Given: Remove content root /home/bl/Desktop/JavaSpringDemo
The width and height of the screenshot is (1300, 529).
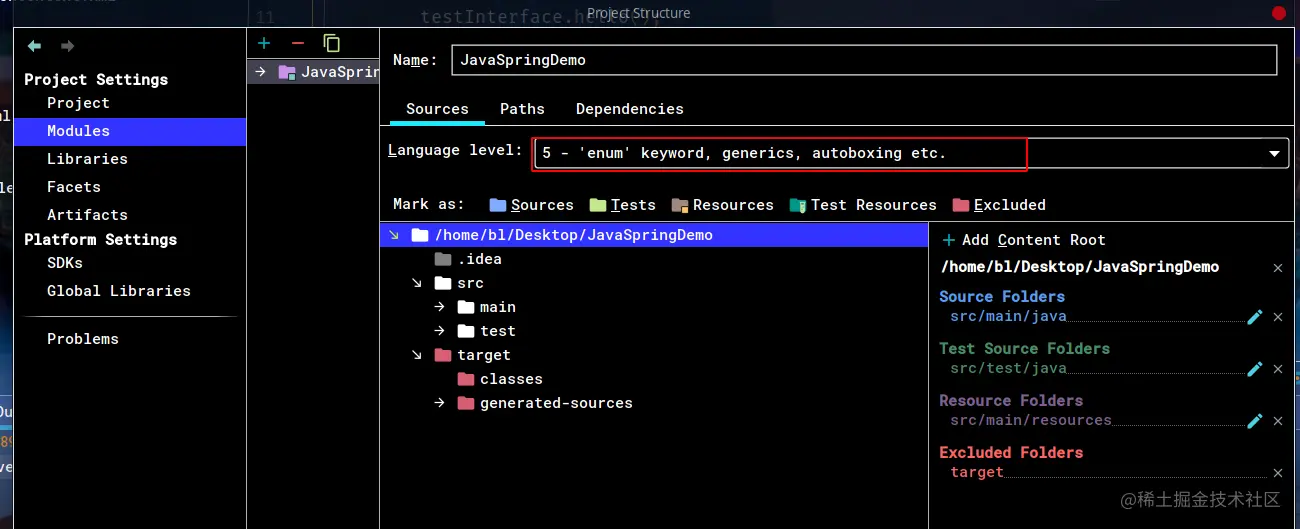Looking at the screenshot, I should click(x=1278, y=268).
